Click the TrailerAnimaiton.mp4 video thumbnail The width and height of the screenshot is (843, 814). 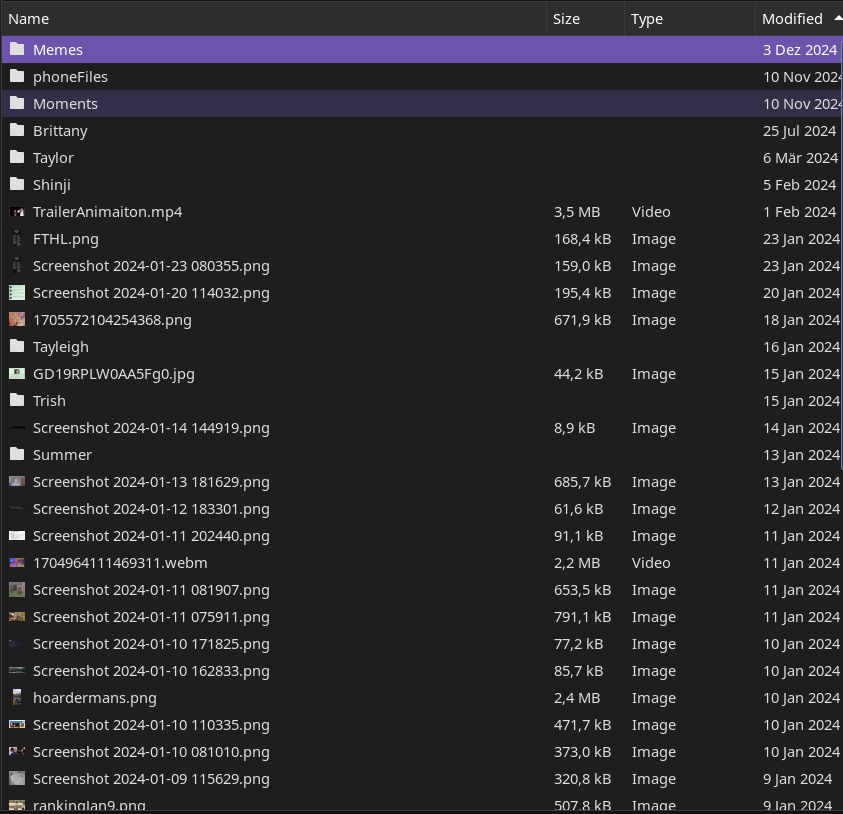[17, 212]
